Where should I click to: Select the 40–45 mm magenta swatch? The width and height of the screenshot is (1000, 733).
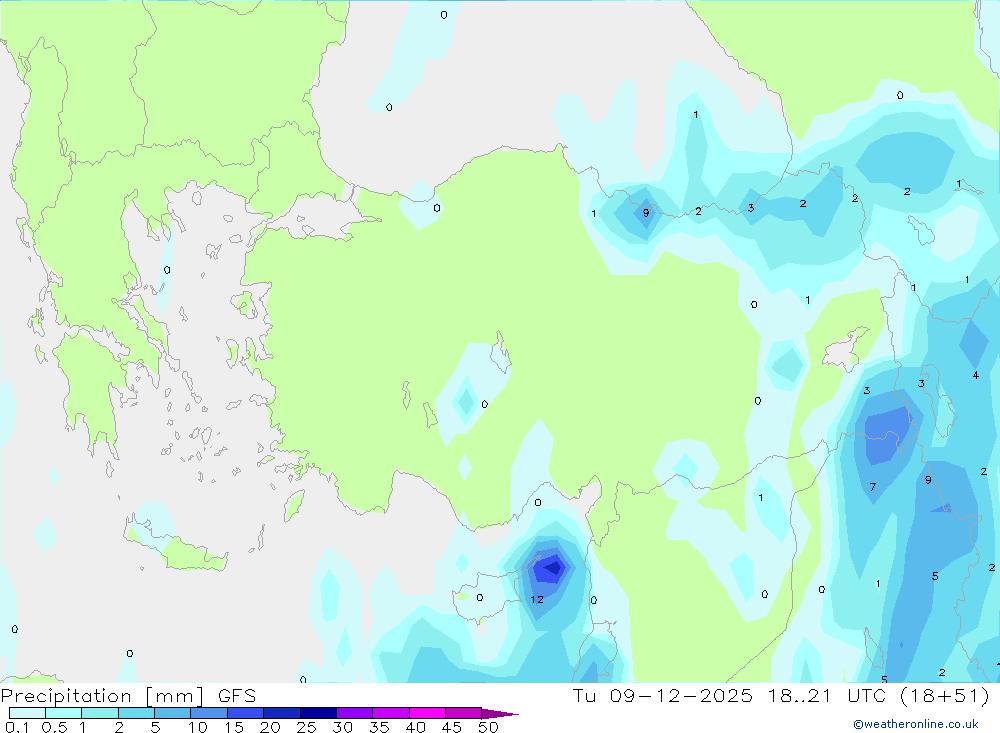(427, 713)
